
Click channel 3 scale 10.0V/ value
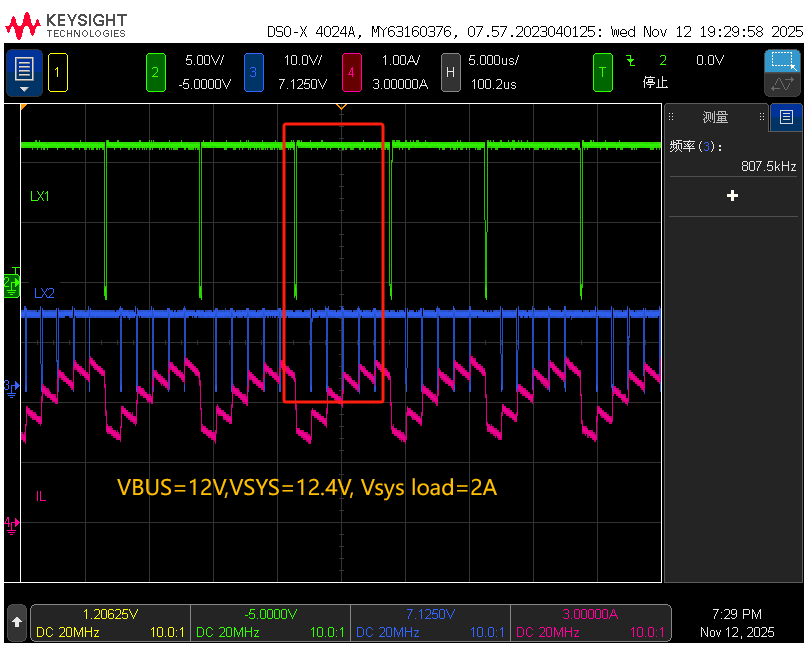pyautogui.click(x=303, y=60)
